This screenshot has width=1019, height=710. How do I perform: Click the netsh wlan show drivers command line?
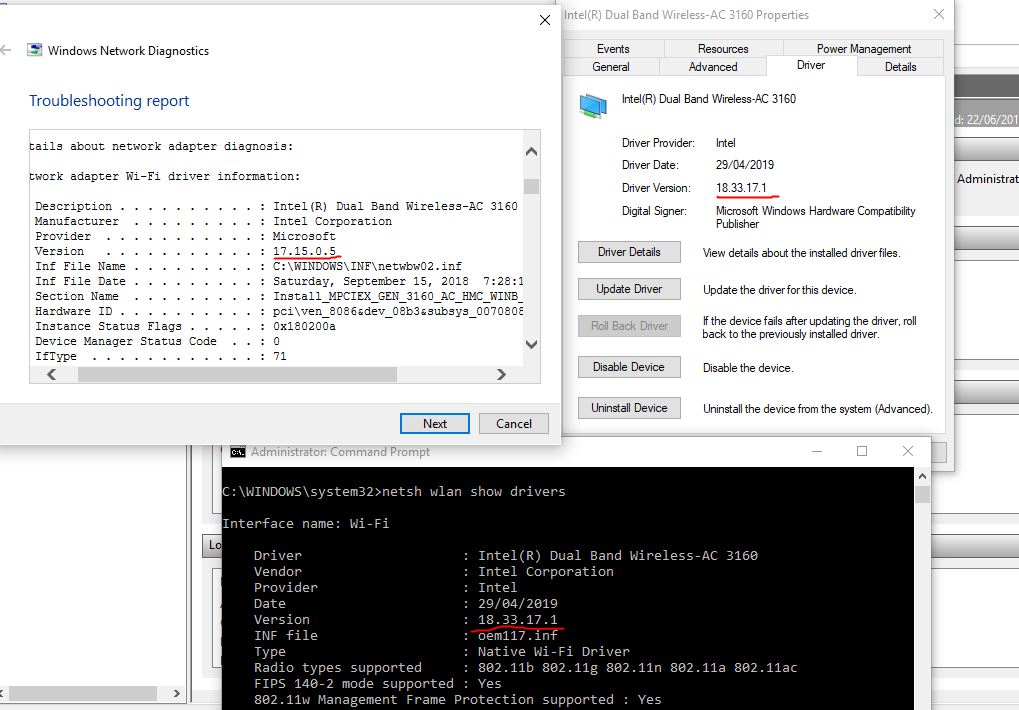point(394,492)
